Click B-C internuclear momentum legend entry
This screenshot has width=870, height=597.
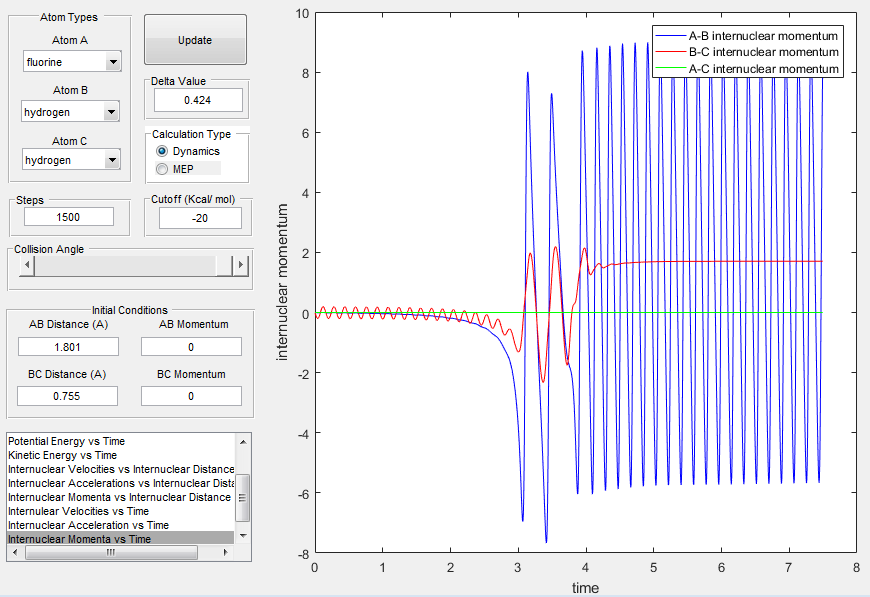tap(747, 52)
